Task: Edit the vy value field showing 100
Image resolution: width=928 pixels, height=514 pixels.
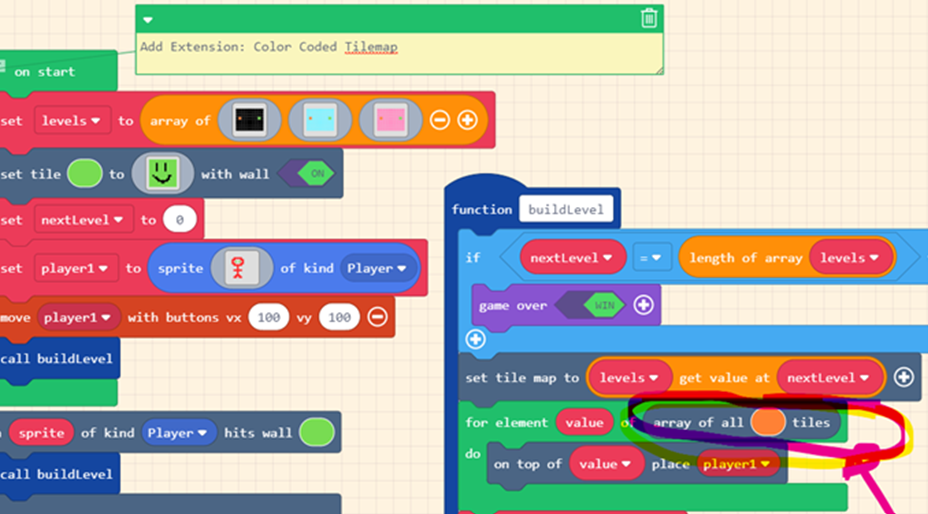Action: point(339,317)
